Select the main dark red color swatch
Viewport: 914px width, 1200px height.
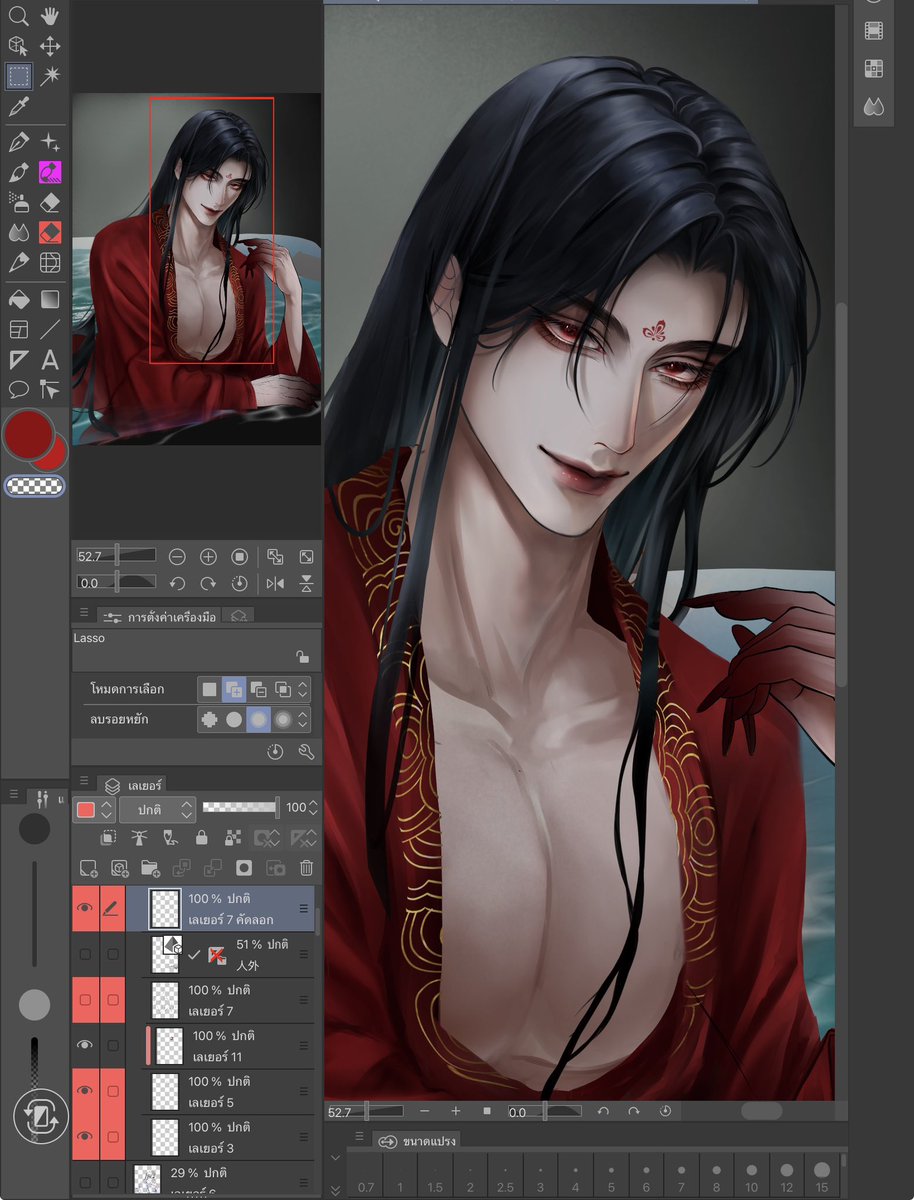pyautogui.click(x=28, y=433)
